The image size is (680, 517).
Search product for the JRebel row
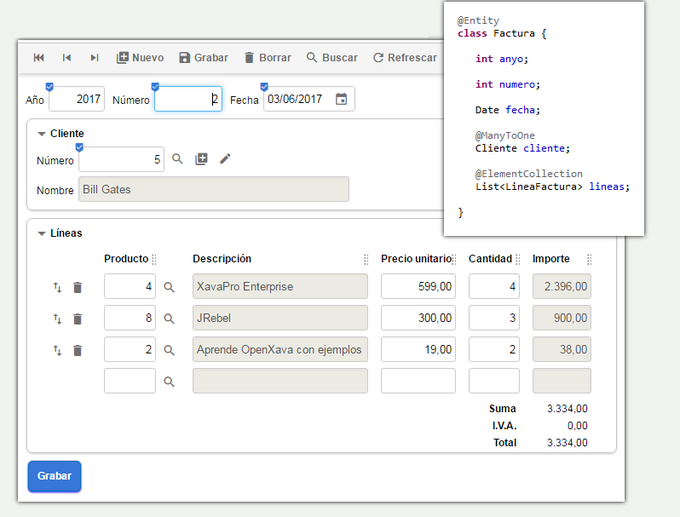(169, 319)
